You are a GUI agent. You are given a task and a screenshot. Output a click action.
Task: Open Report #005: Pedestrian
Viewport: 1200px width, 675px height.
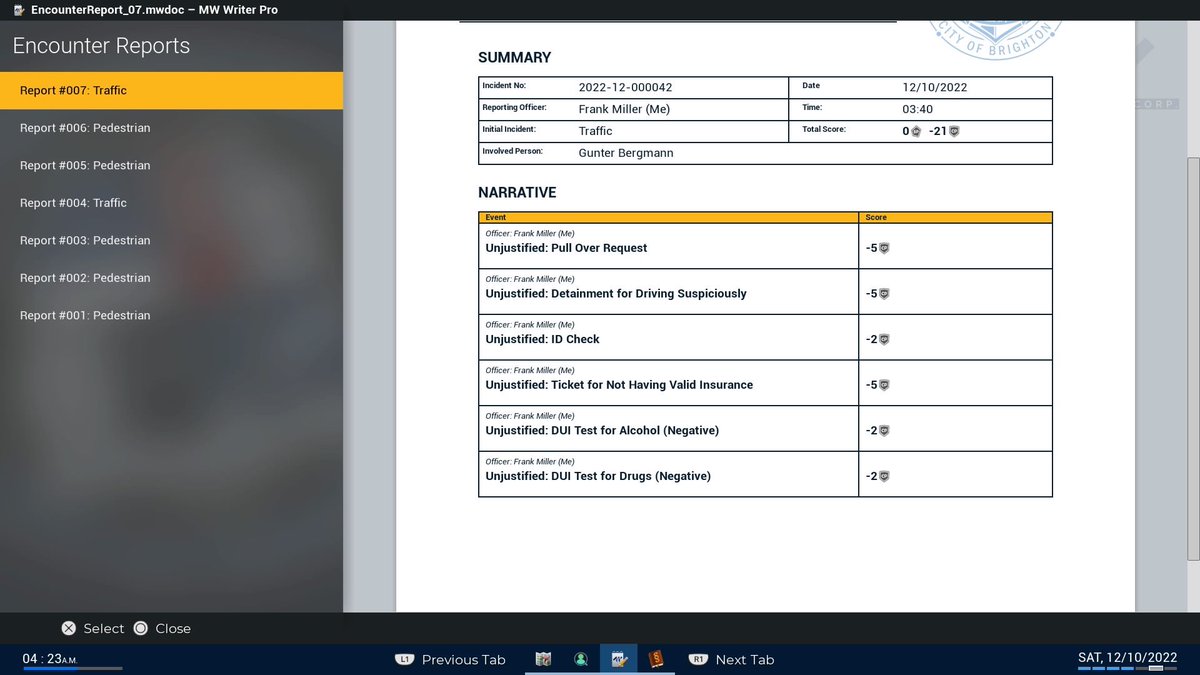coord(171,165)
